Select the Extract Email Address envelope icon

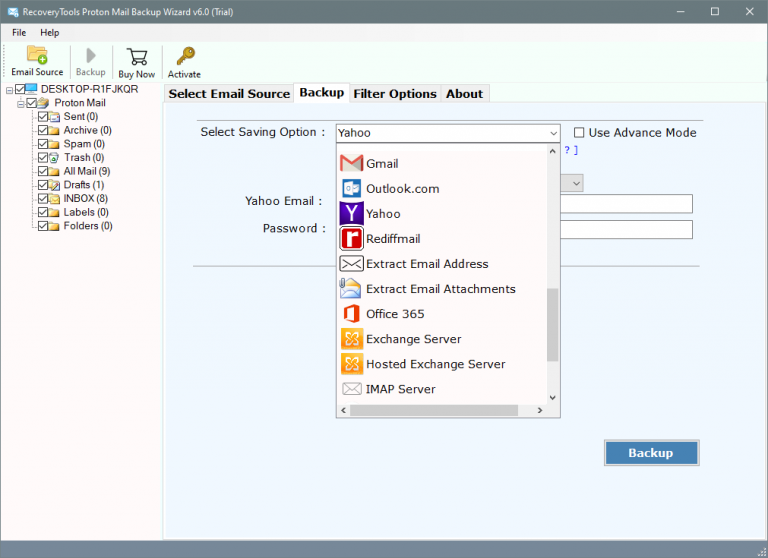tap(351, 264)
